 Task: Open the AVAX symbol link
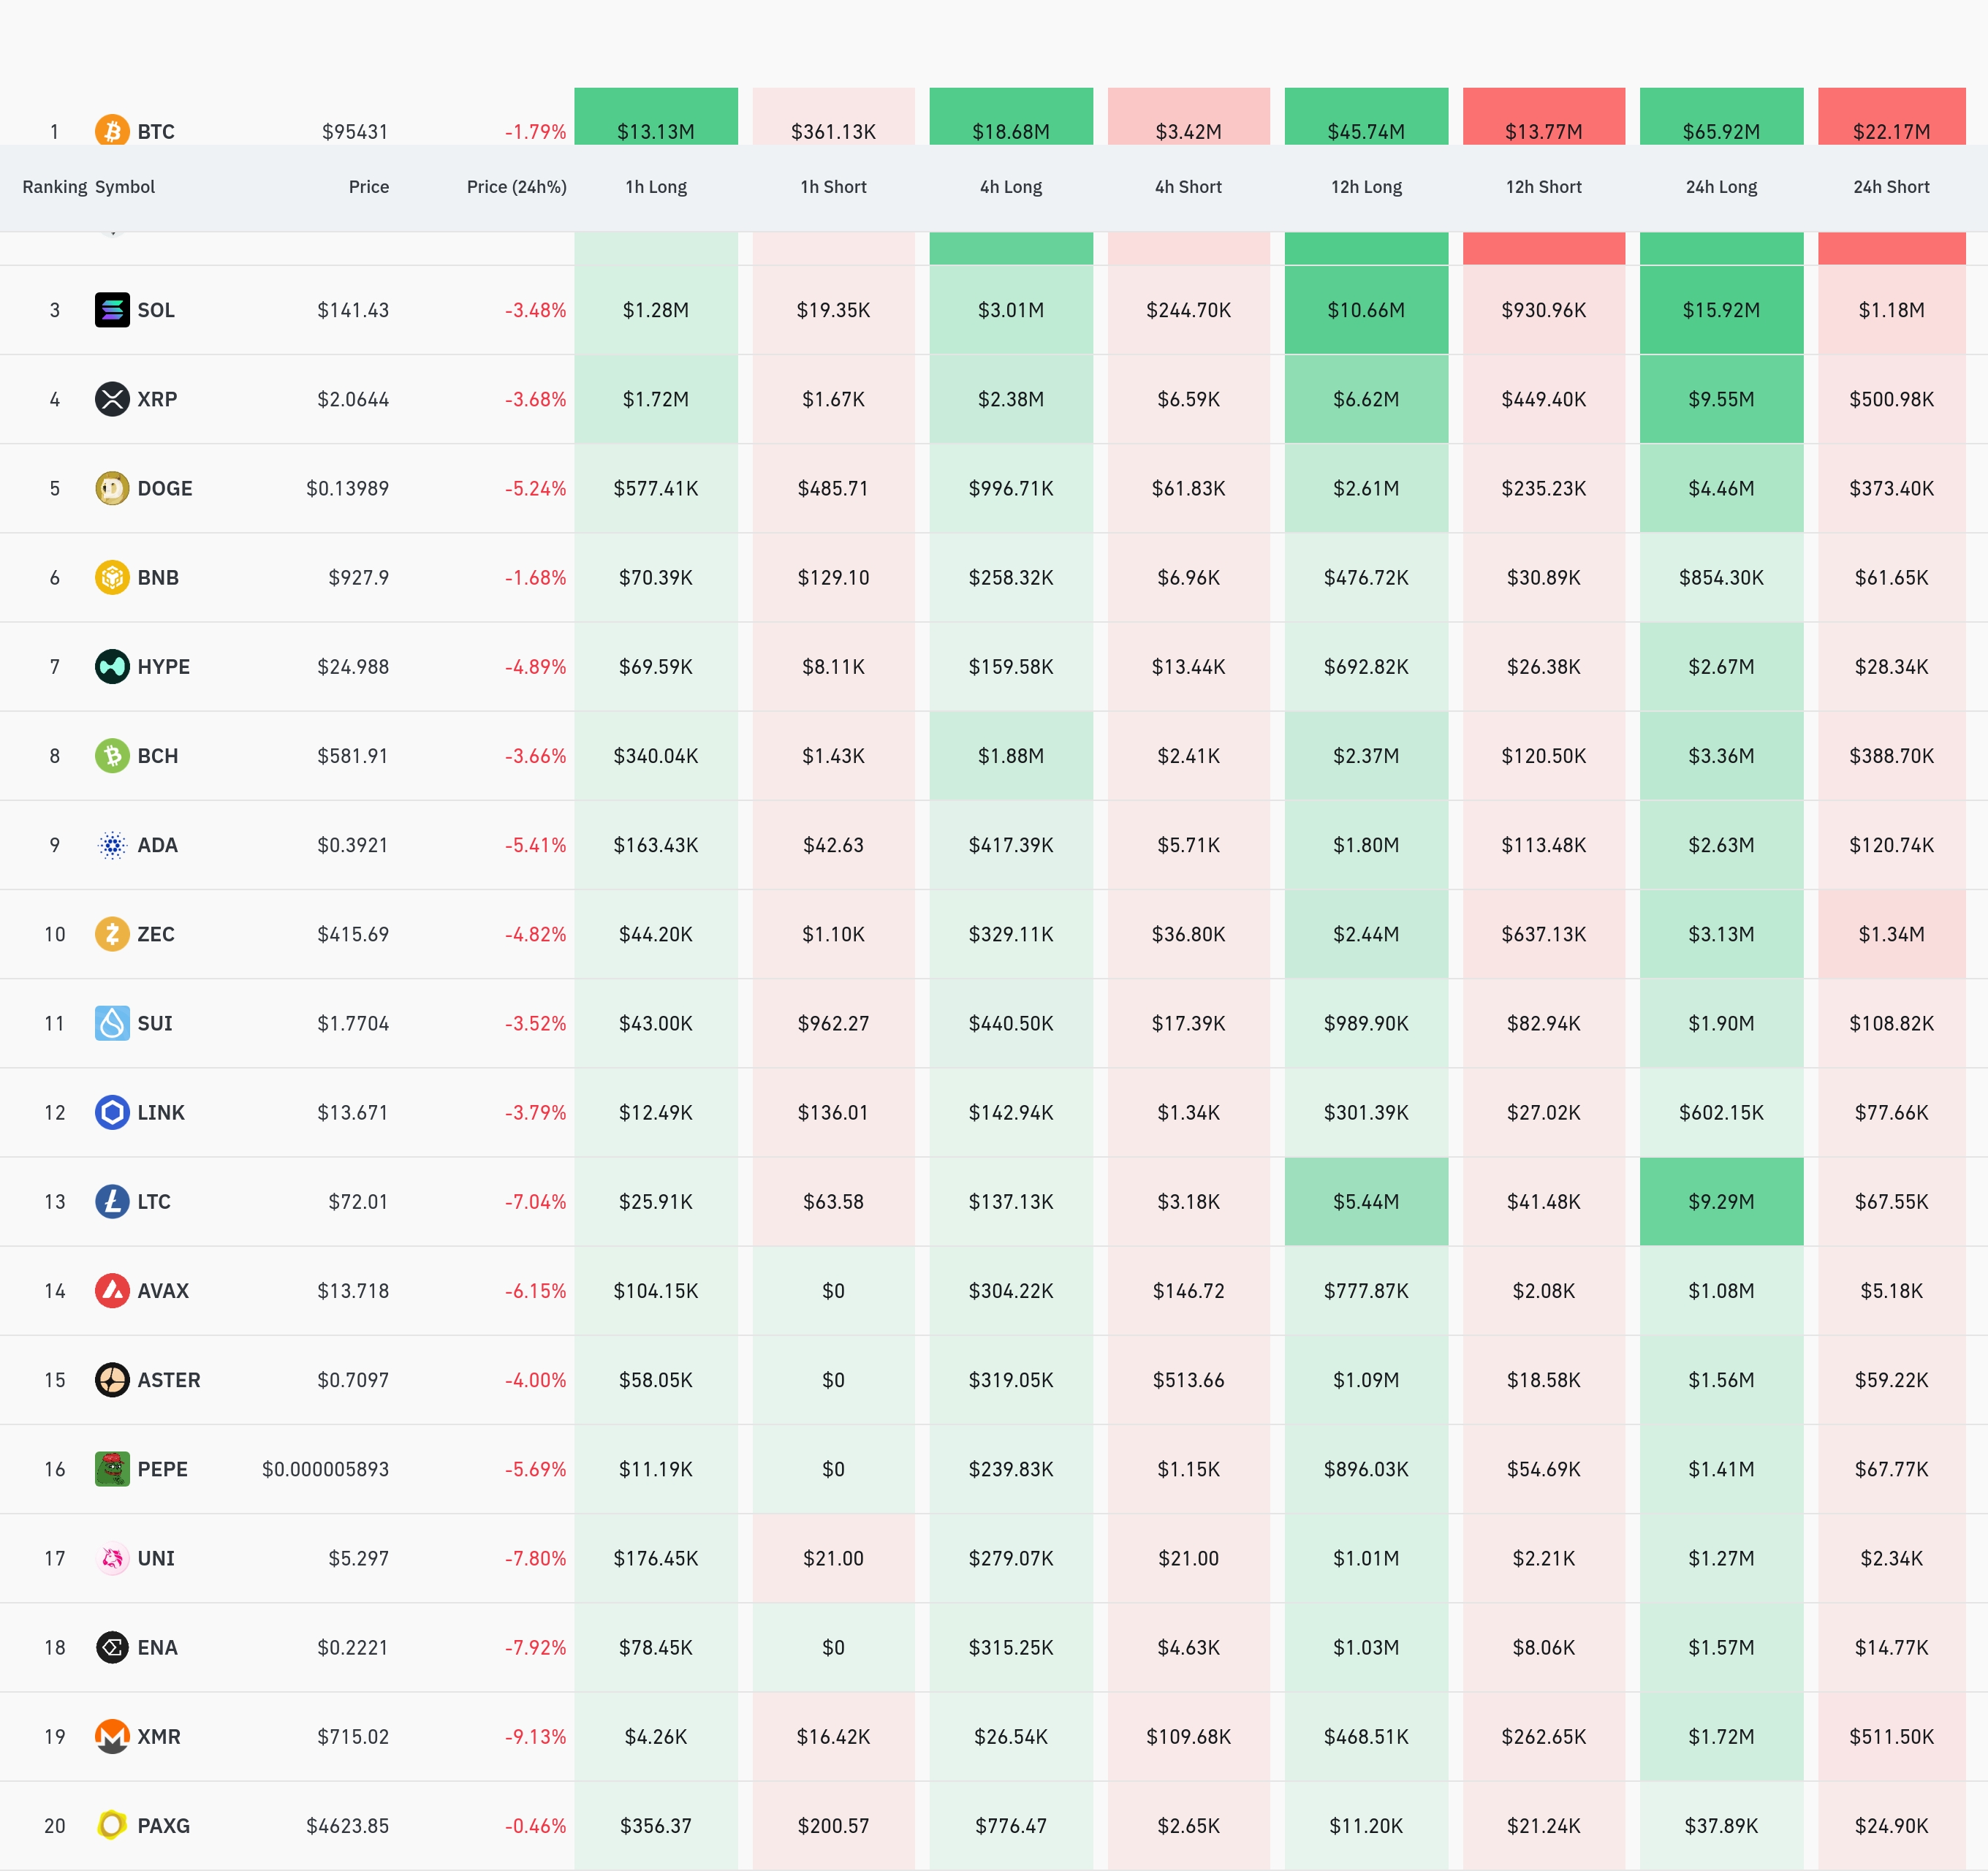tap(163, 1291)
